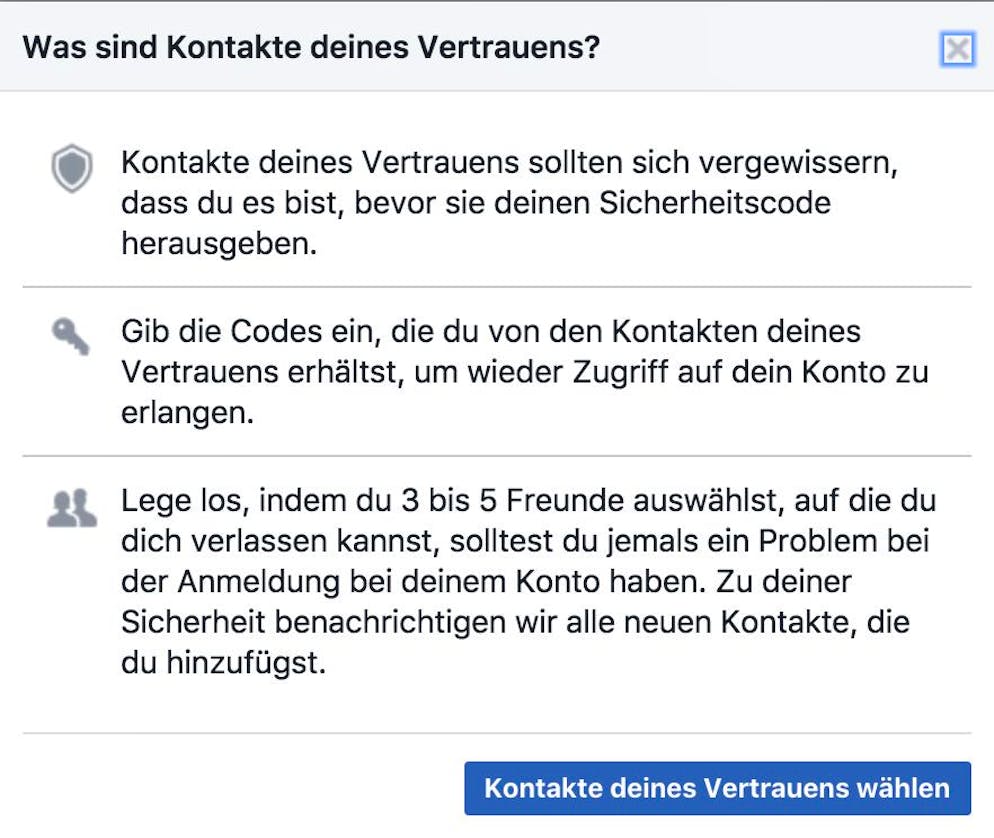Choose Kontakte deines Vertrauens wählen button
The image size is (994, 838).
click(x=718, y=788)
